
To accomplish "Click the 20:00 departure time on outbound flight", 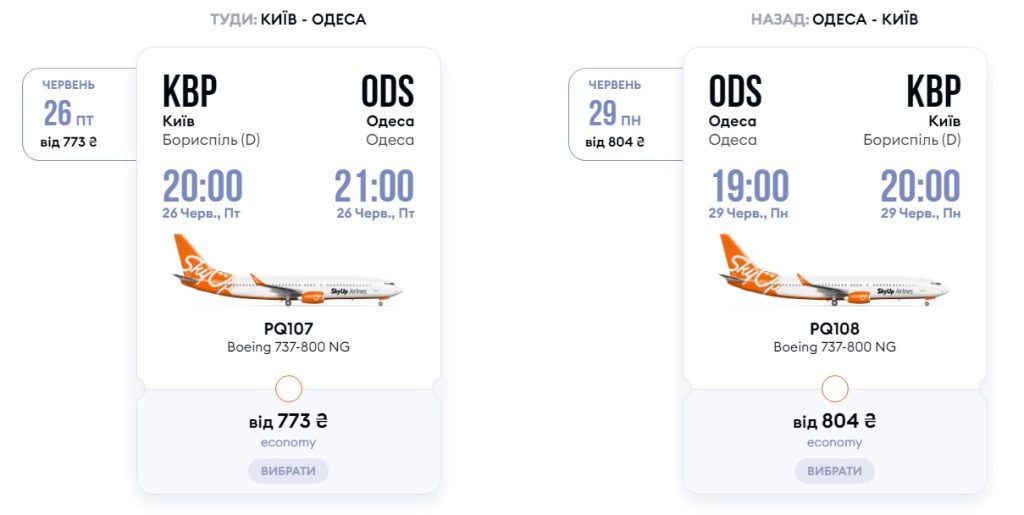I will pos(203,187).
